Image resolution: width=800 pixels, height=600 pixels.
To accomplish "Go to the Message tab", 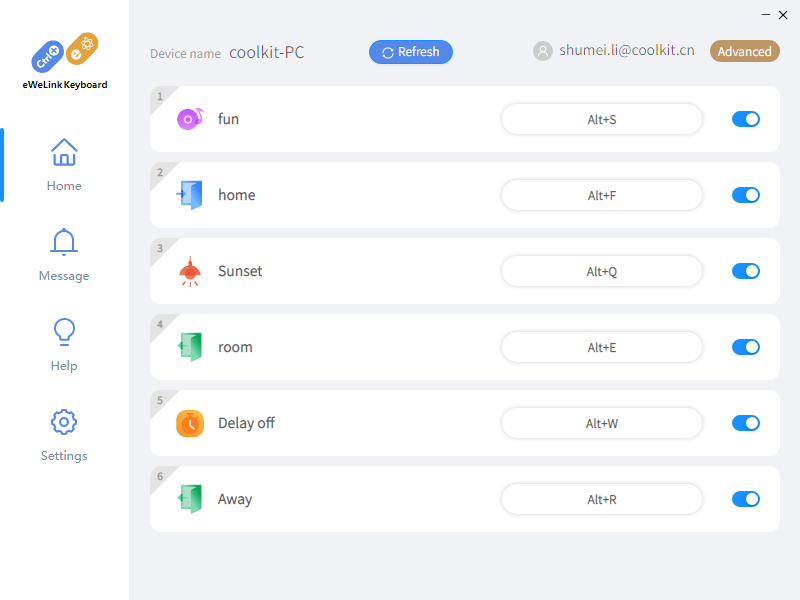I will pos(64,255).
